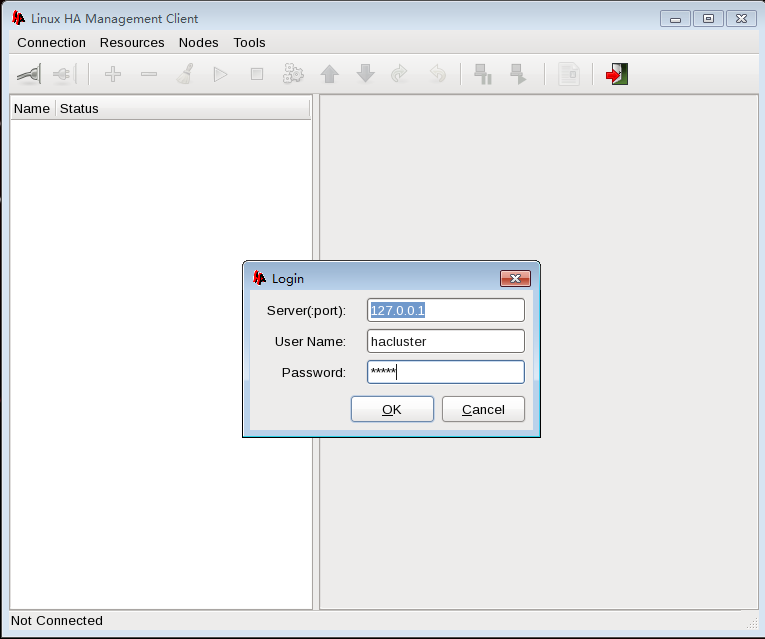The image size is (765, 639).
Task: Click the node Standby toolbar icon
Action: 483,74
